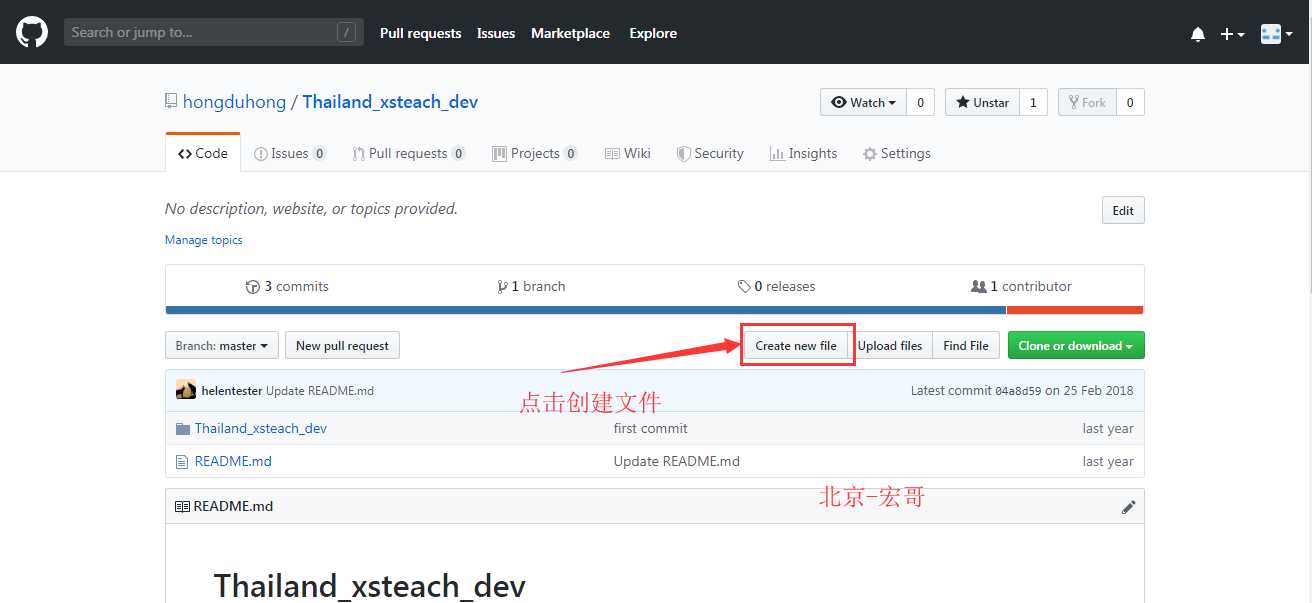
Task: Click the Edit description button
Action: tap(1123, 210)
